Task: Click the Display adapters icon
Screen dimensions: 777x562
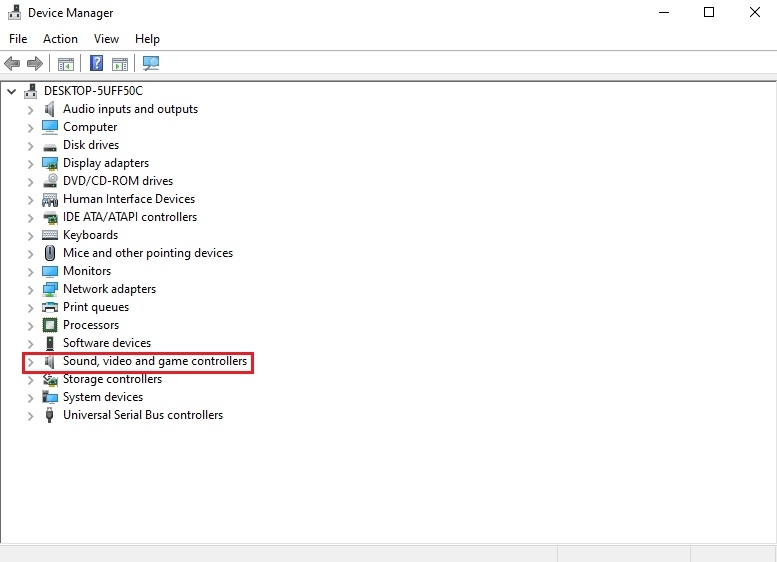Action: (50, 164)
